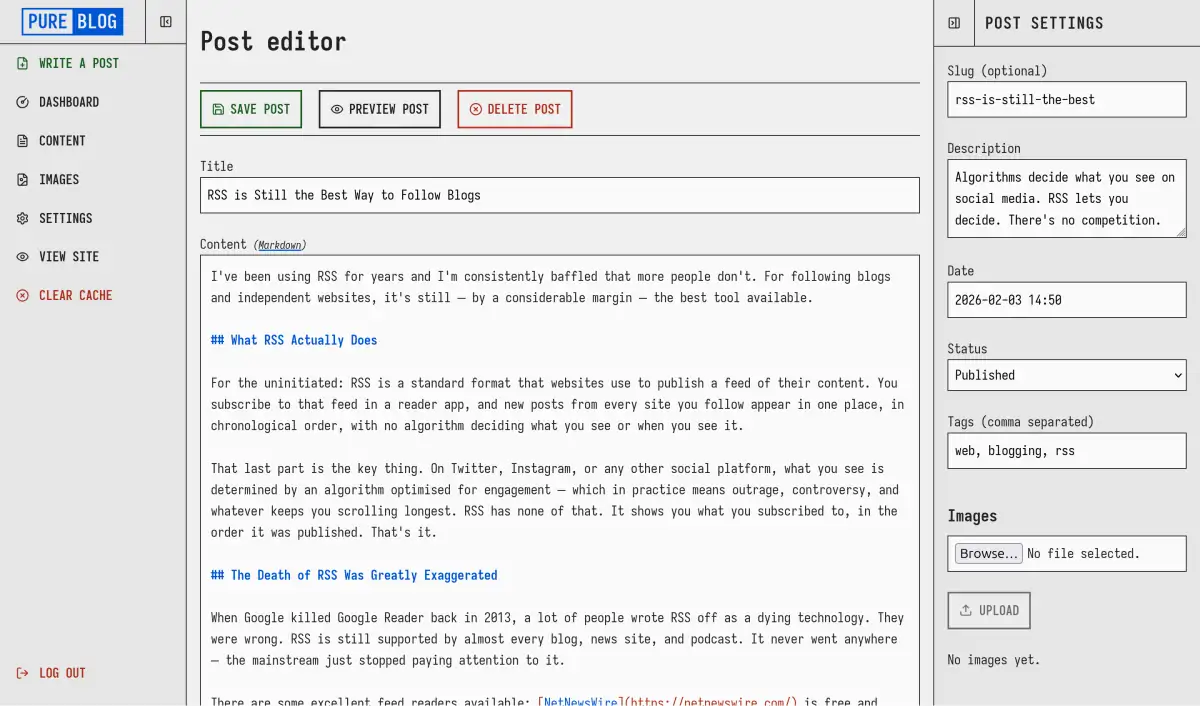This screenshot has width=1200, height=706.
Task: Click into the Description text area
Action: 1067,198
